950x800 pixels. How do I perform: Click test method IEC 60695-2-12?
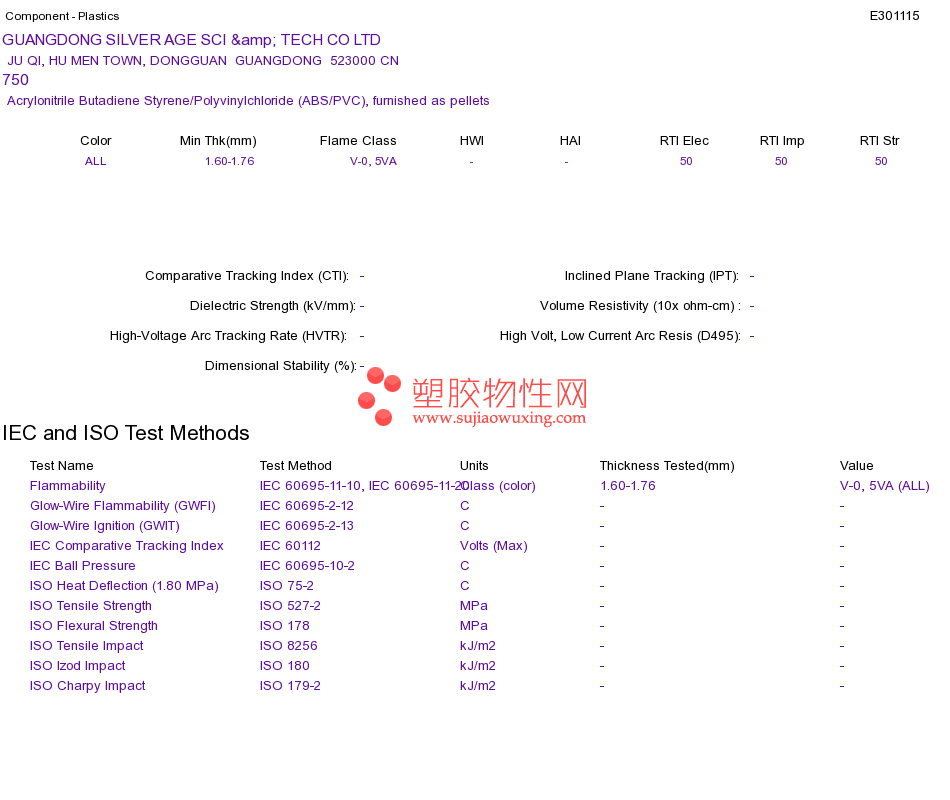(307, 506)
